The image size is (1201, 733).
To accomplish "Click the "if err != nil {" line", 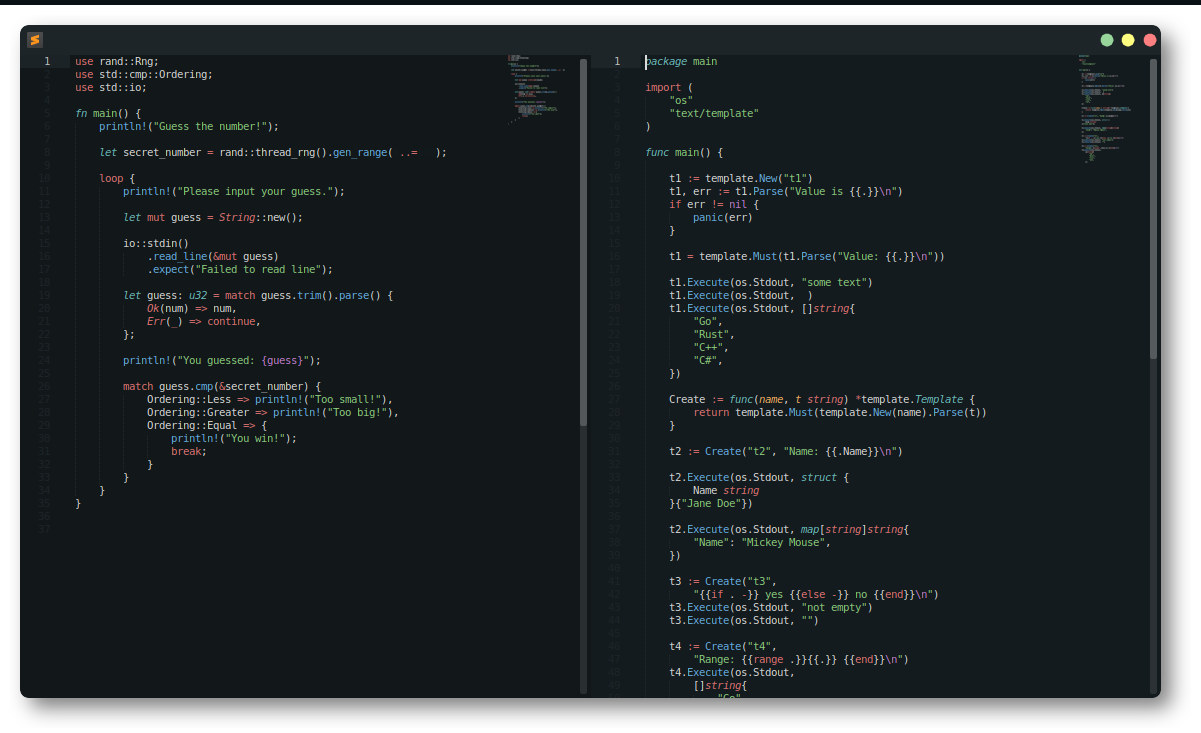I will (x=714, y=204).
